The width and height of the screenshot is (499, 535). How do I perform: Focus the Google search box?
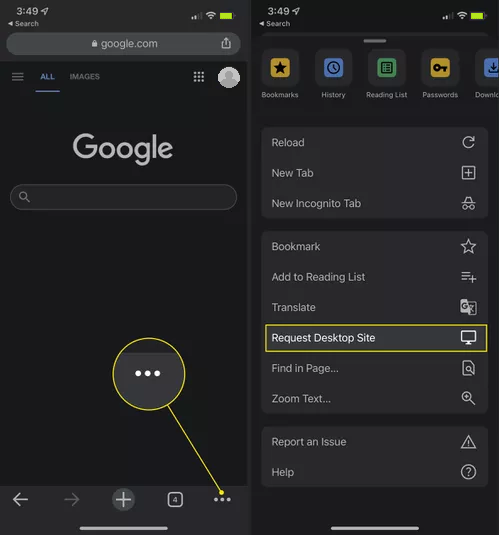coord(124,197)
